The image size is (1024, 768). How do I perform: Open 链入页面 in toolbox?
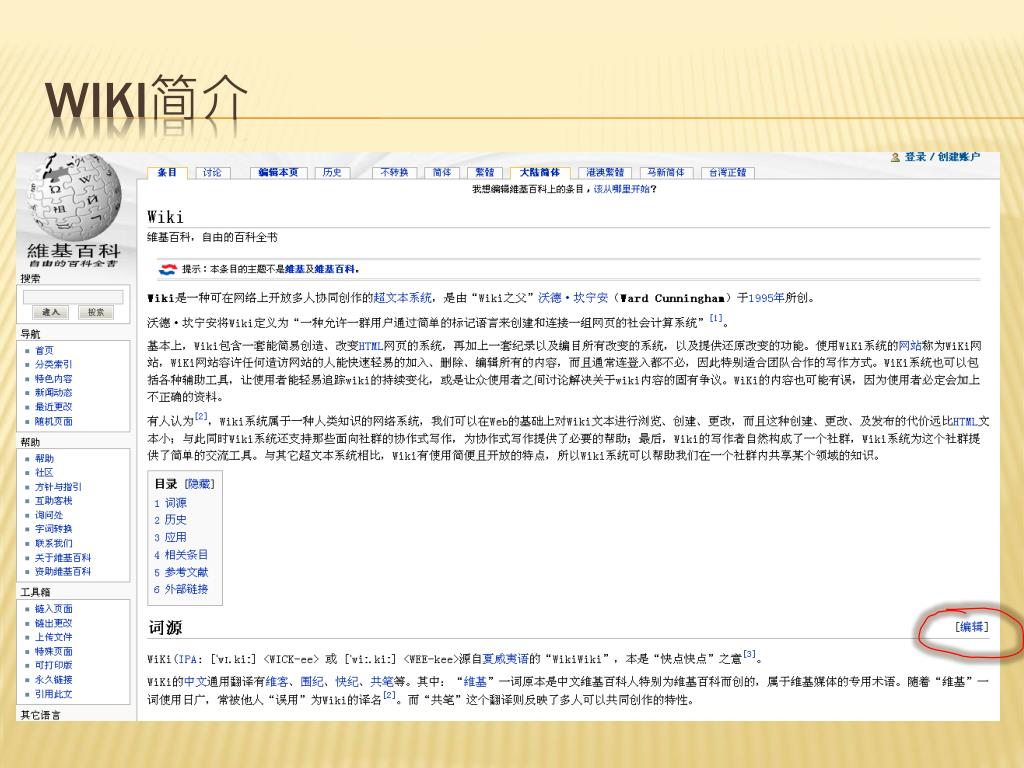54,609
